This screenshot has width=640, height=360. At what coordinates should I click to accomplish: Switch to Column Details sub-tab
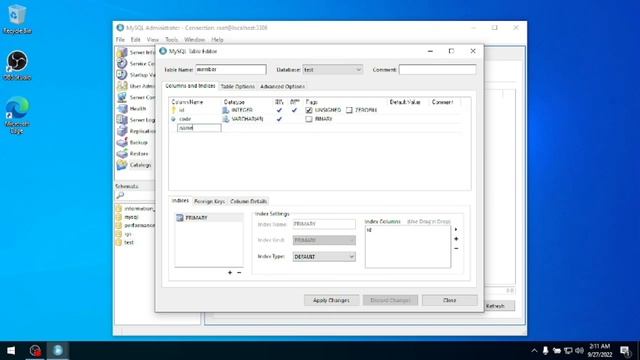pyautogui.click(x=248, y=201)
